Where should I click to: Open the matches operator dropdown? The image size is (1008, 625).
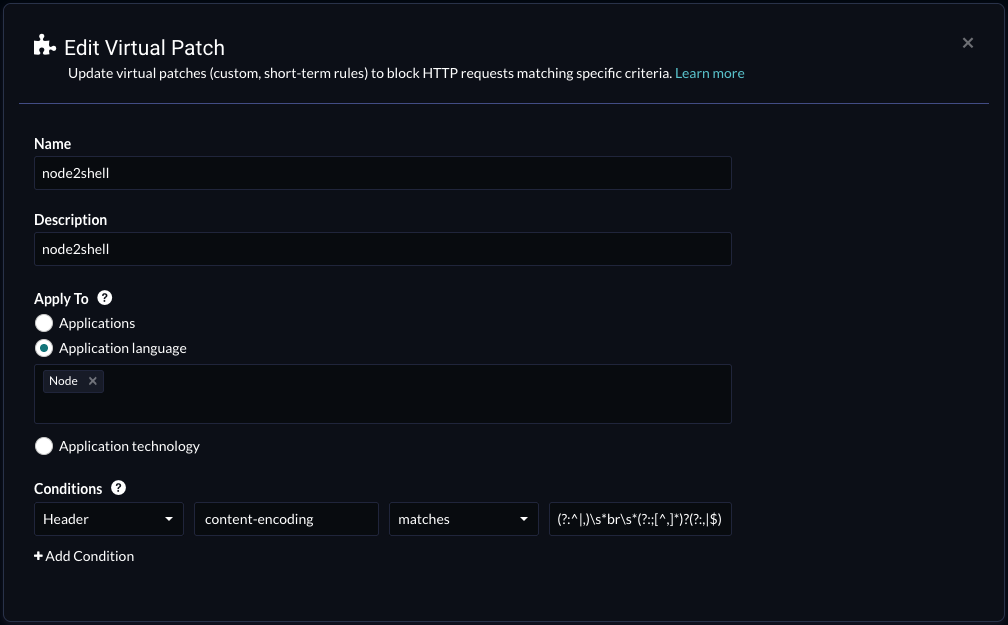464,519
